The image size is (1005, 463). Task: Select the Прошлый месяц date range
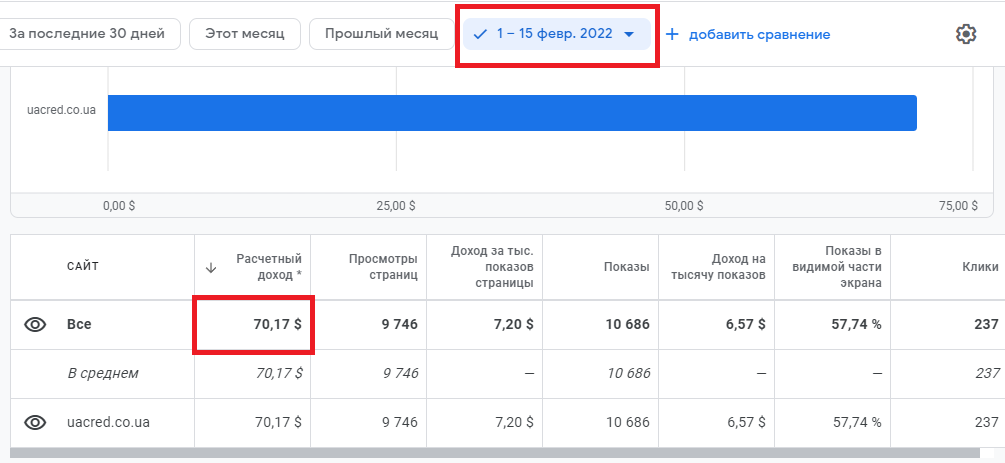tap(381, 34)
